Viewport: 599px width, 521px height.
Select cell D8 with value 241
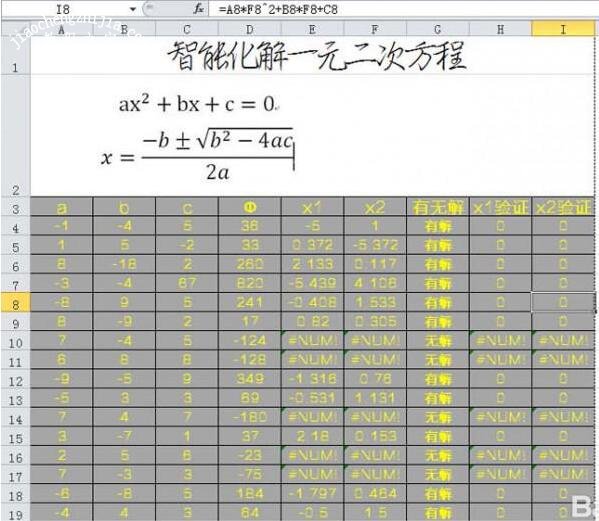pos(249,302)
